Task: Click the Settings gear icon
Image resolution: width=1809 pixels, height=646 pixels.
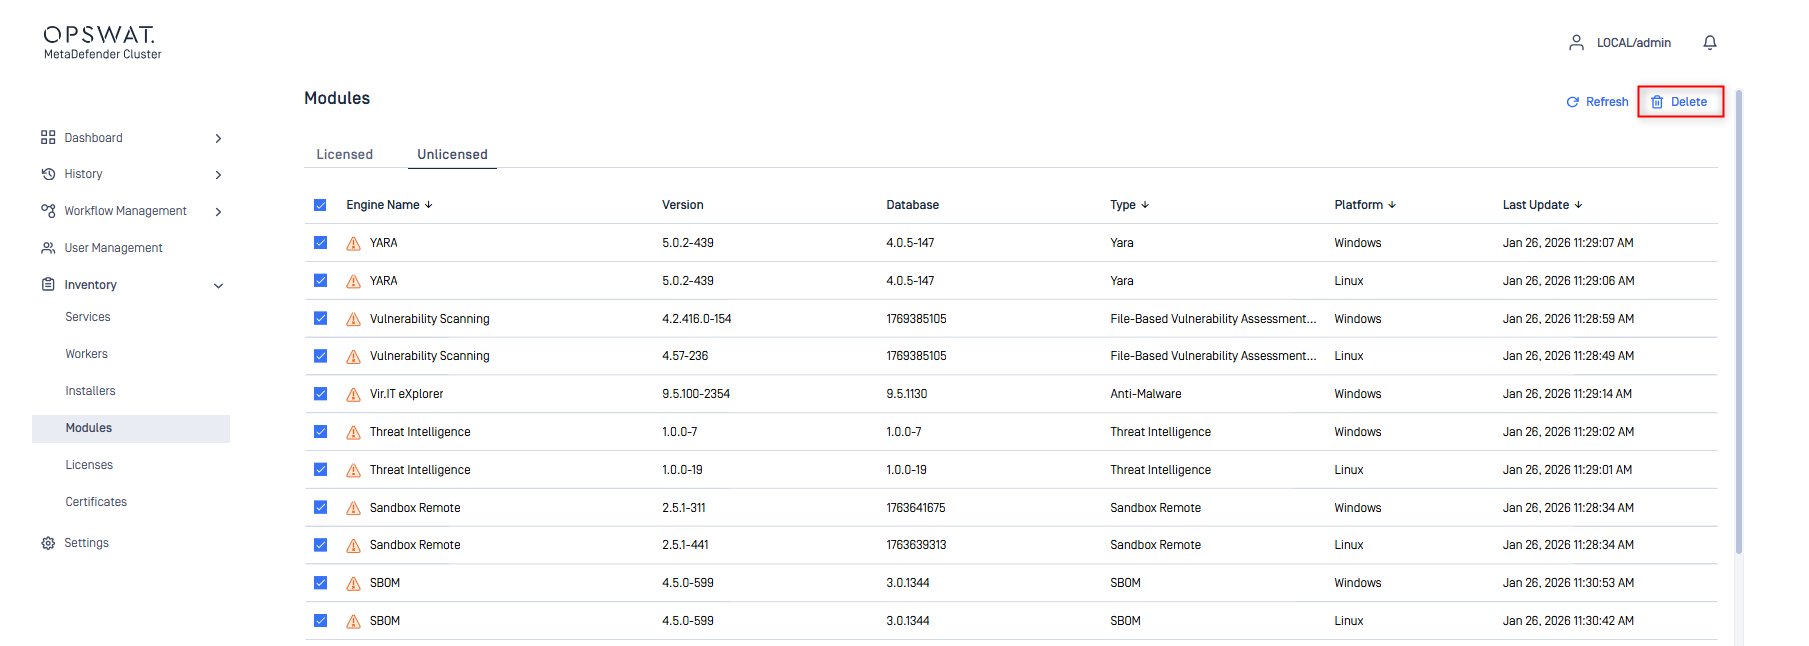Action: [48, 543]
